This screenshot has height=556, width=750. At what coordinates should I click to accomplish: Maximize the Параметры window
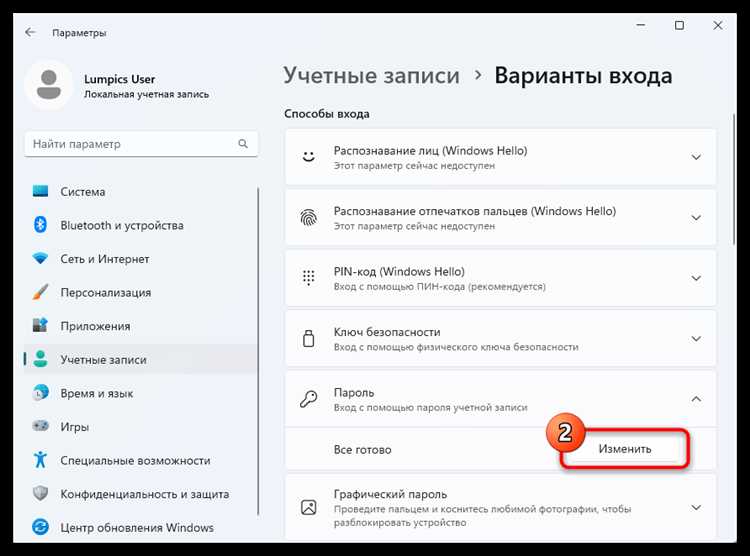click(679, 25)
